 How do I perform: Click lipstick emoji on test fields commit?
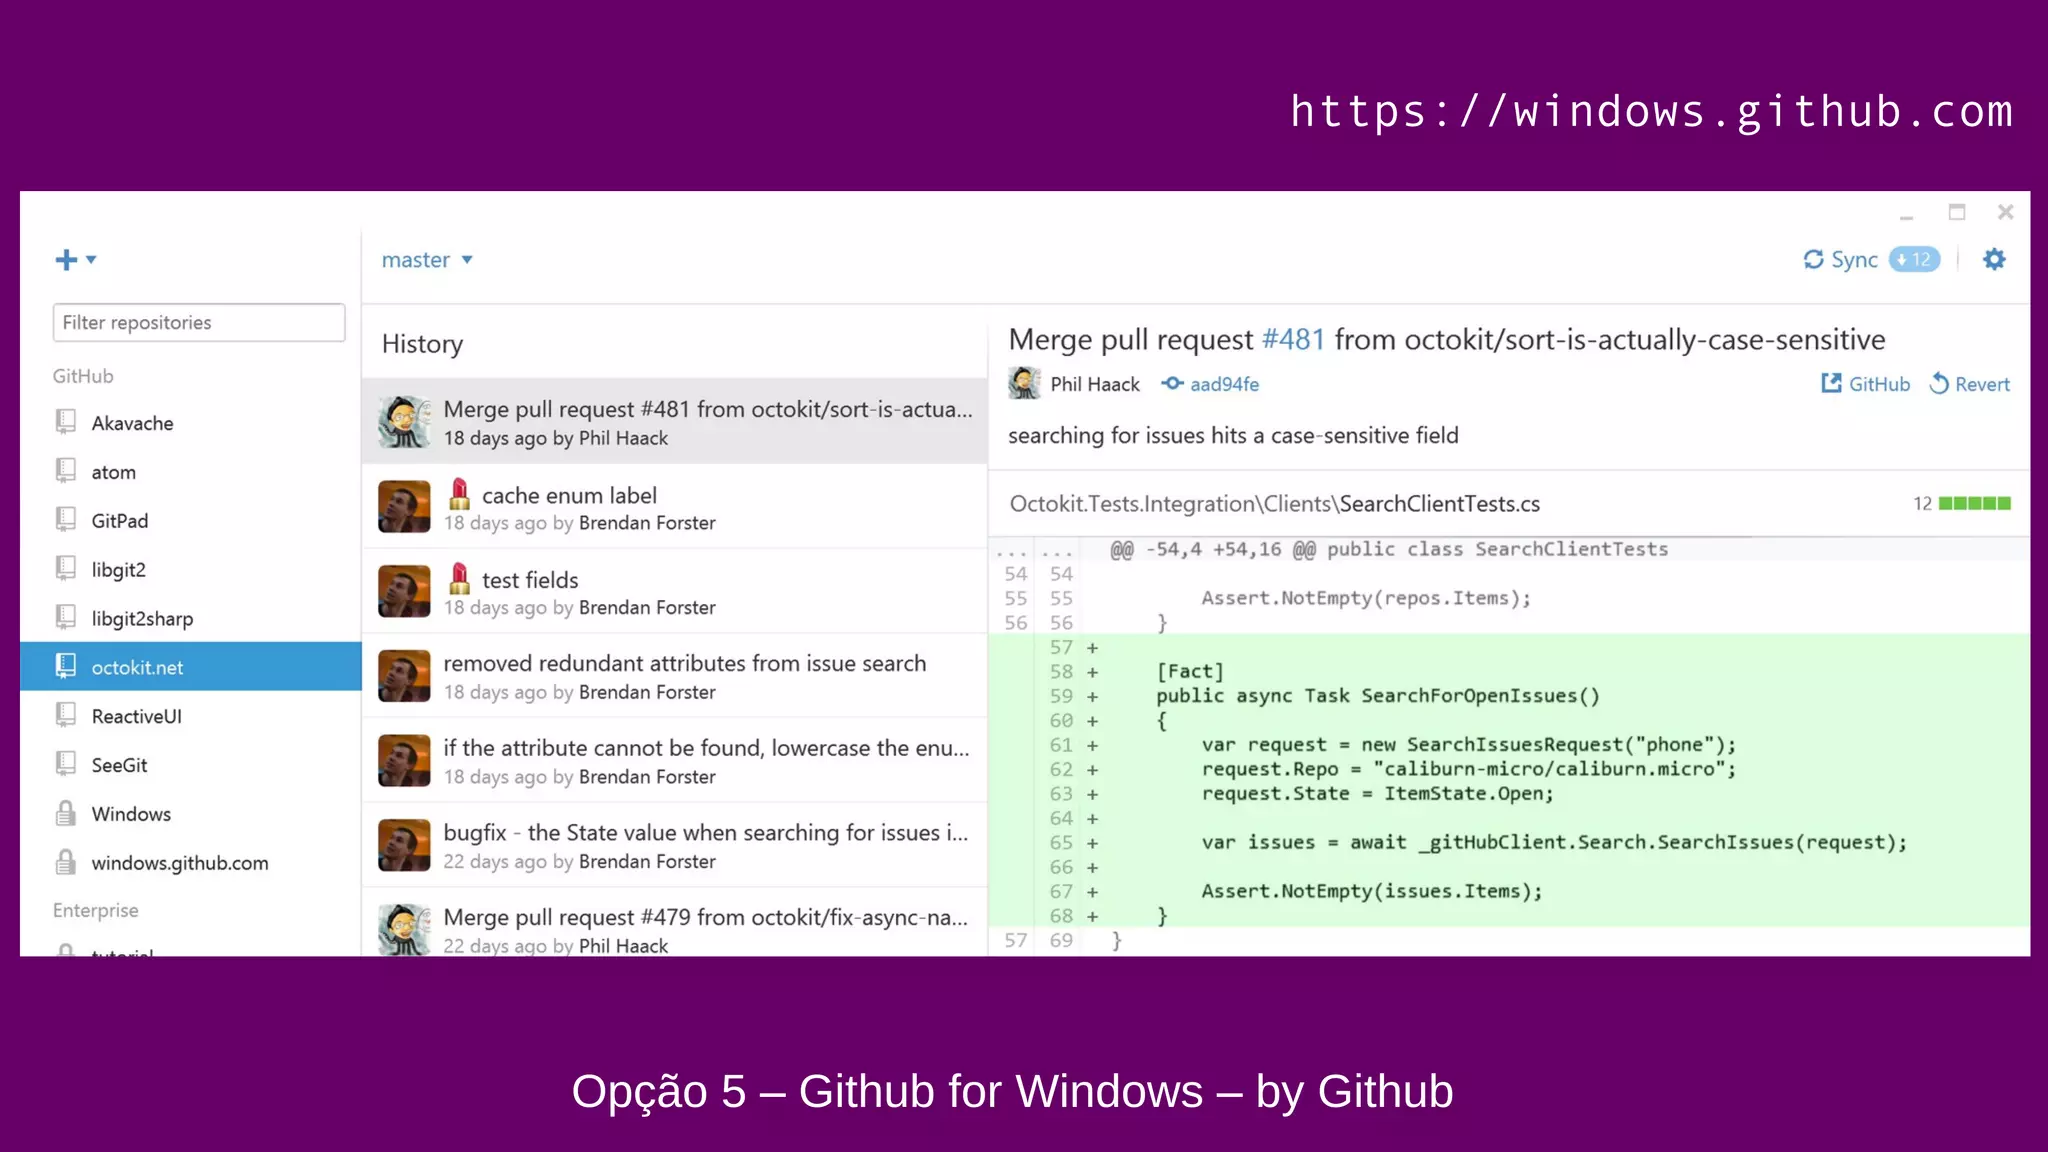point(459,579)
